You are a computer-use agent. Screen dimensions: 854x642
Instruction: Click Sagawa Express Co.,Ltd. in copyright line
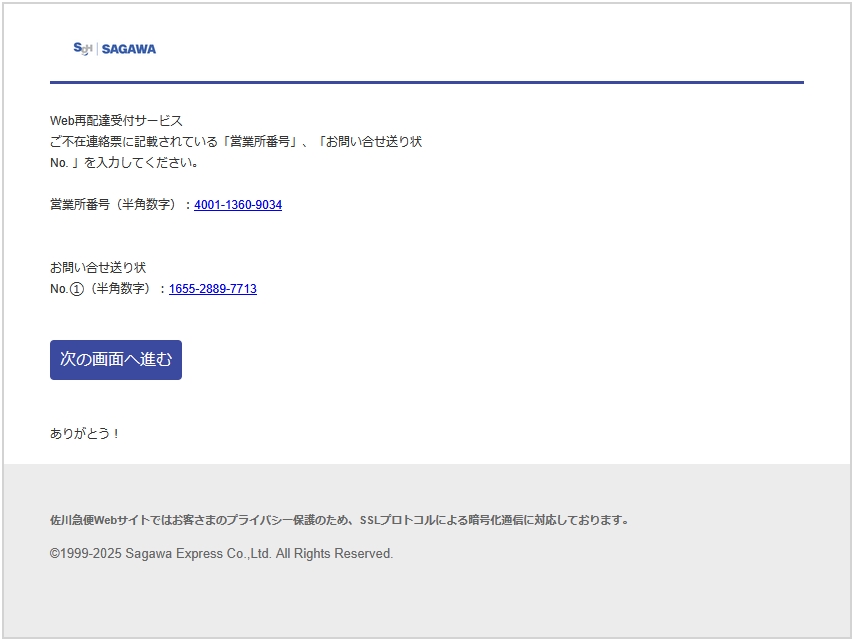(x=198, y=554)
